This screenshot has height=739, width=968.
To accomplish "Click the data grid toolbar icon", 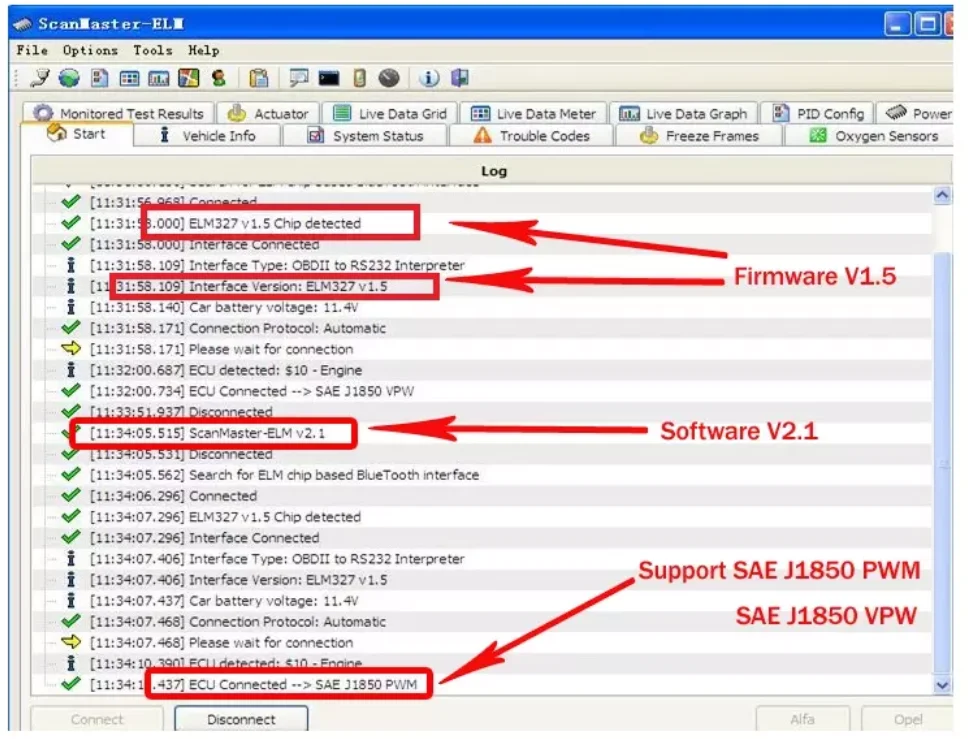I will tap(129, 78).
